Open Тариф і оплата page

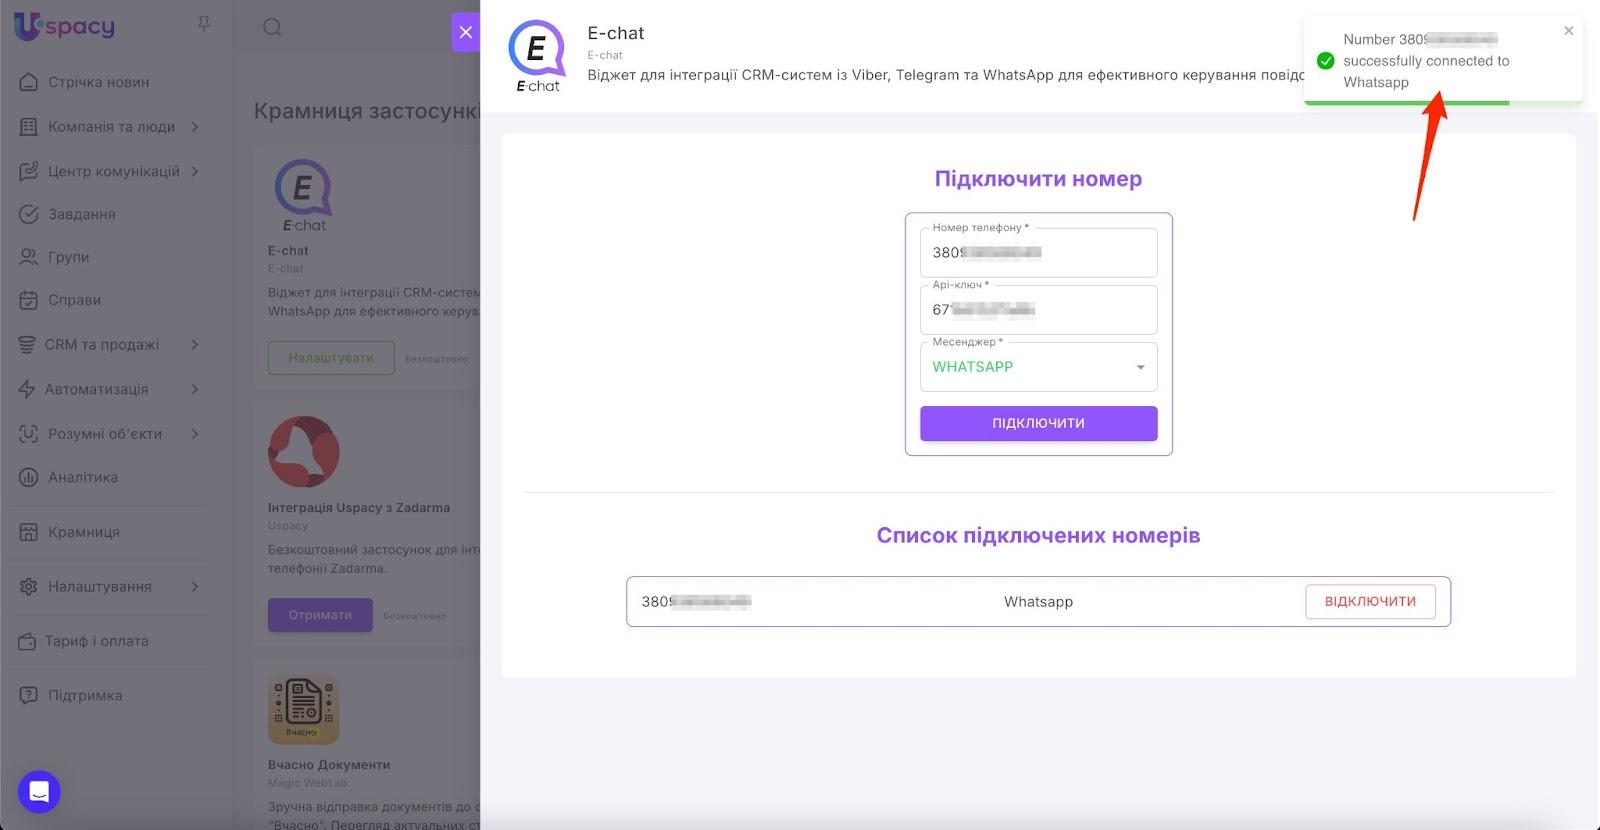[x=96, y=641]
